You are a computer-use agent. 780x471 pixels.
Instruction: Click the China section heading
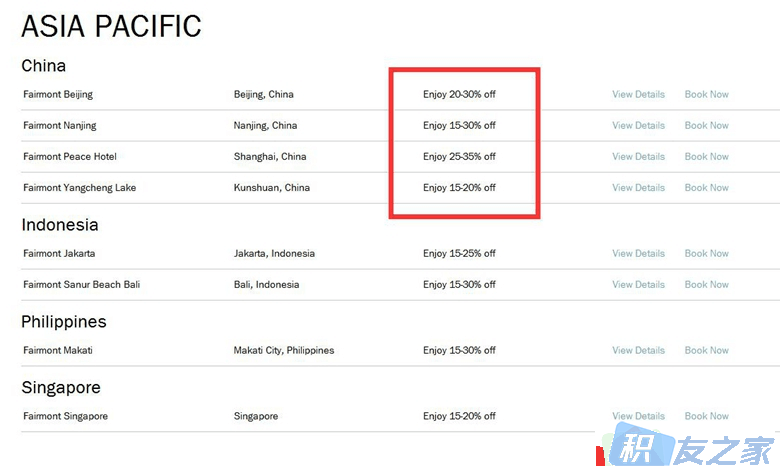[43, 66]
